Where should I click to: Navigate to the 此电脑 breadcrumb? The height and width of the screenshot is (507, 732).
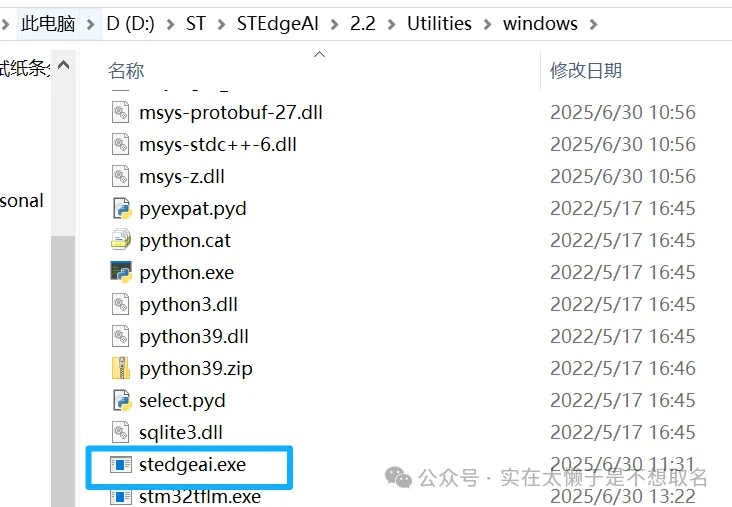(48, 23)
